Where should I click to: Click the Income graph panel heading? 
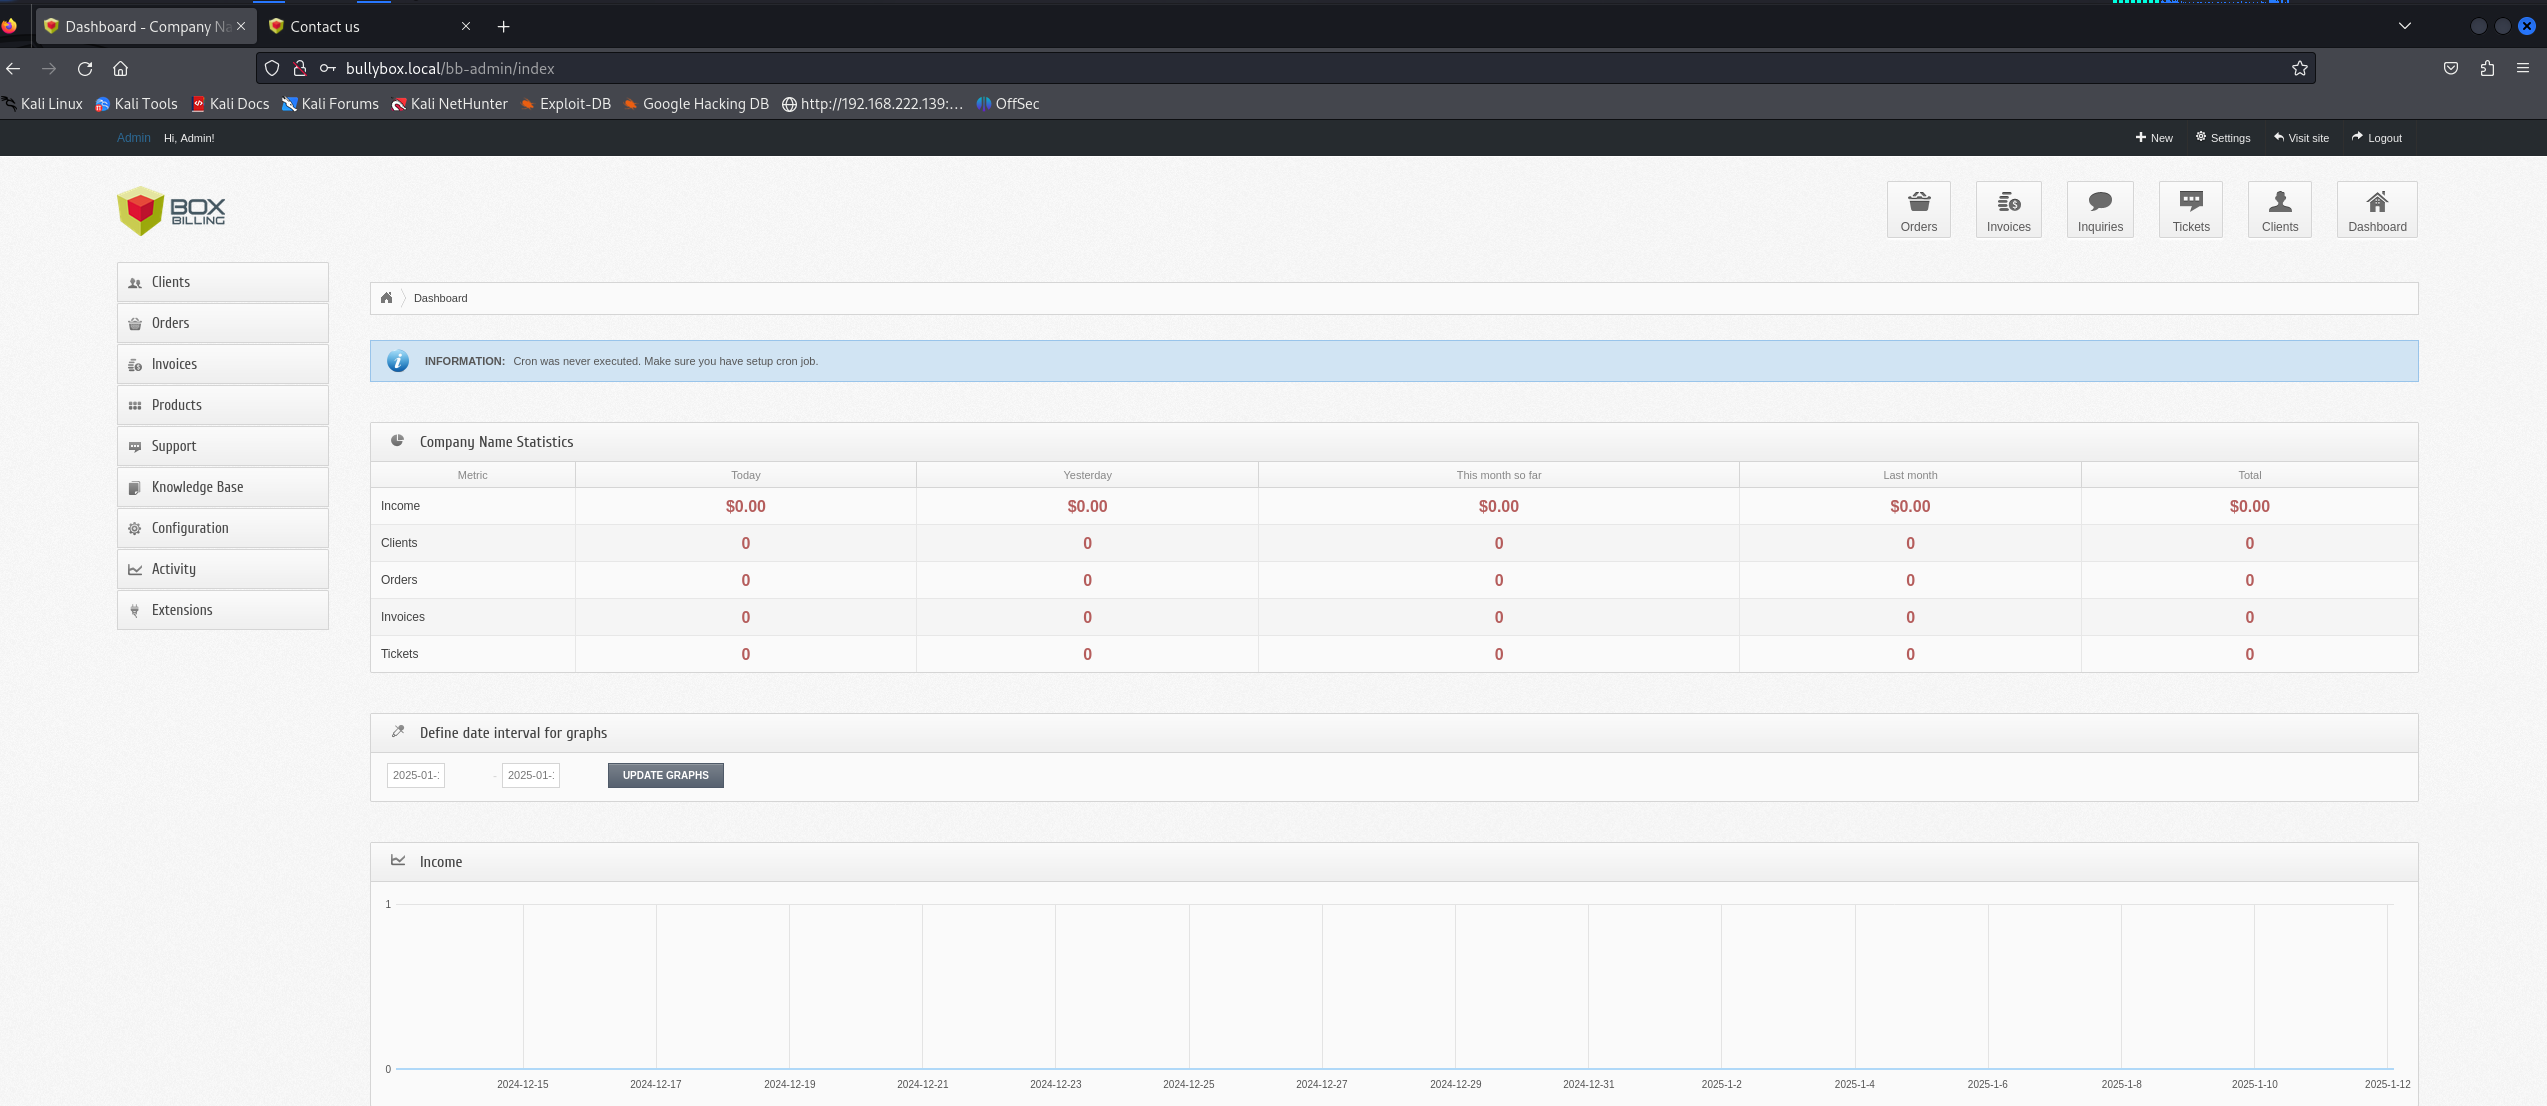pos(440,862)
